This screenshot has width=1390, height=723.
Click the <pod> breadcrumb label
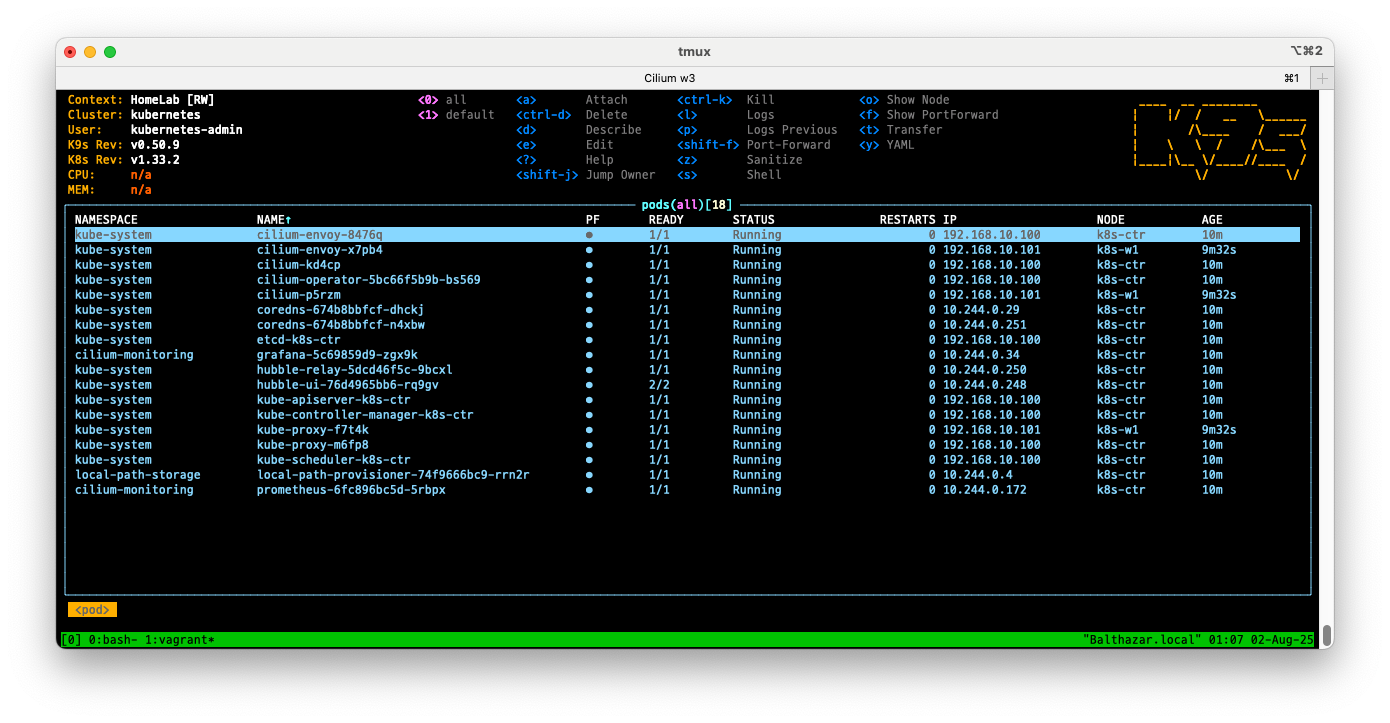tap(92, 610)
